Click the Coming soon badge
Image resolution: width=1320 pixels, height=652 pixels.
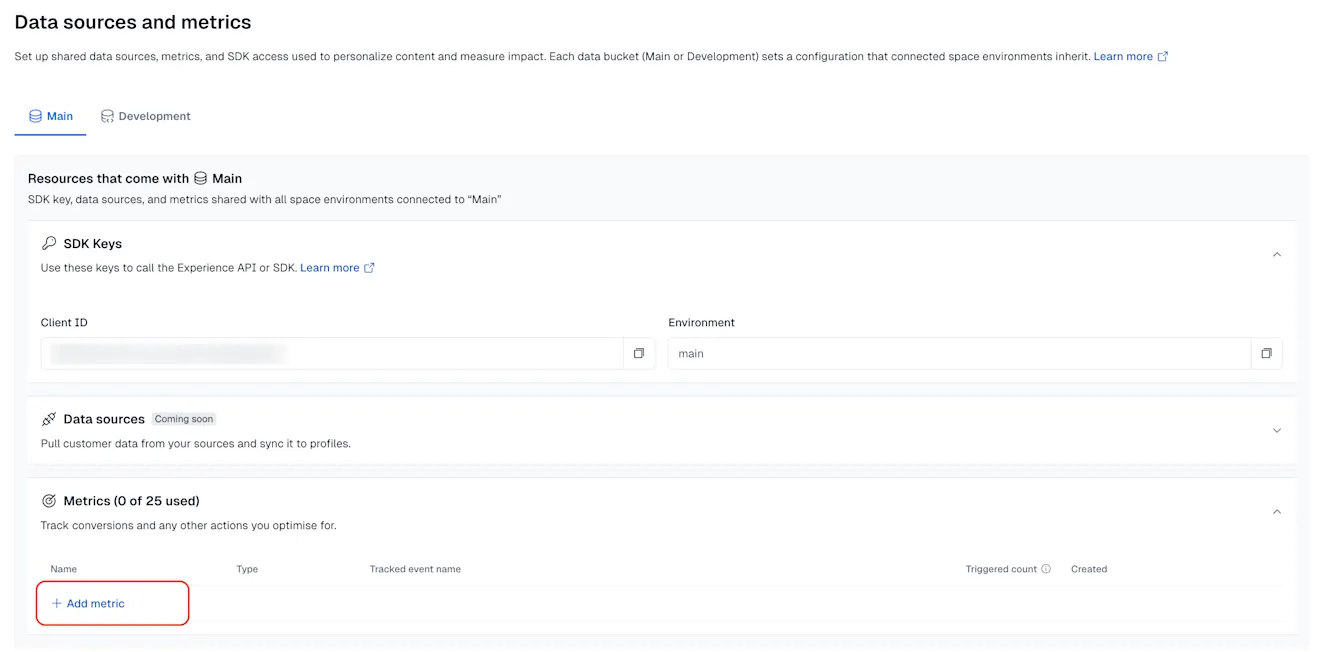pyautogui.click(x=184, y=419)
